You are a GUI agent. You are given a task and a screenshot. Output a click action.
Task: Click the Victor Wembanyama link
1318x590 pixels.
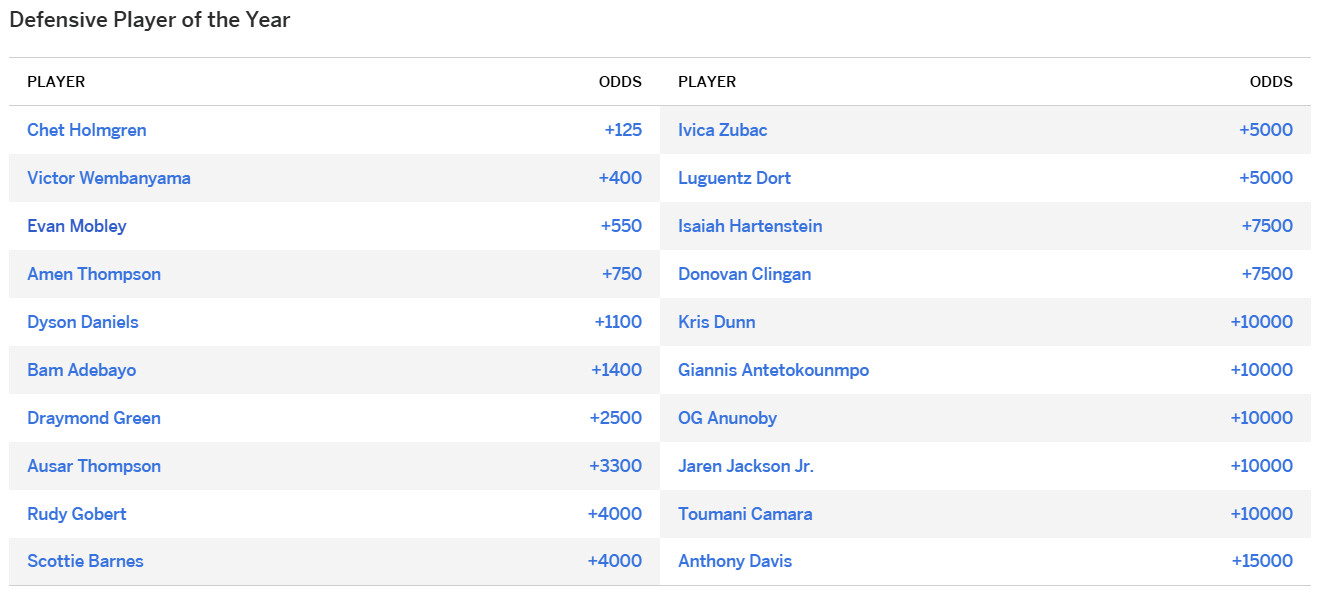109,178
